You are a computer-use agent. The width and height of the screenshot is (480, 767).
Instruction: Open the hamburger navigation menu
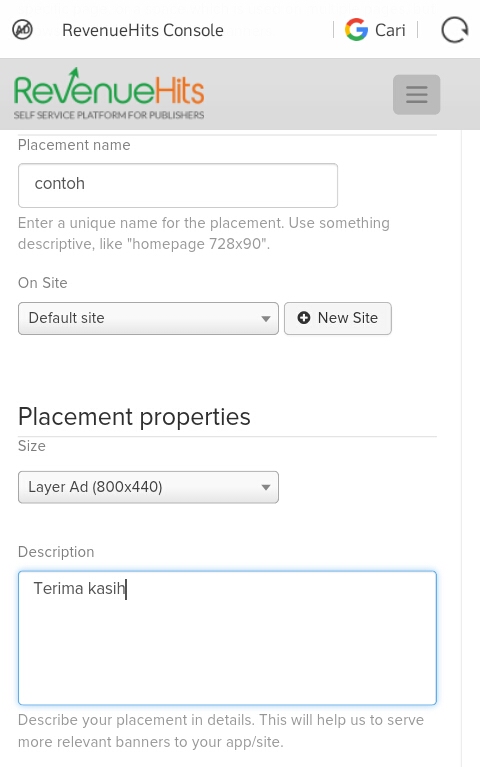(x=416, y=94)
